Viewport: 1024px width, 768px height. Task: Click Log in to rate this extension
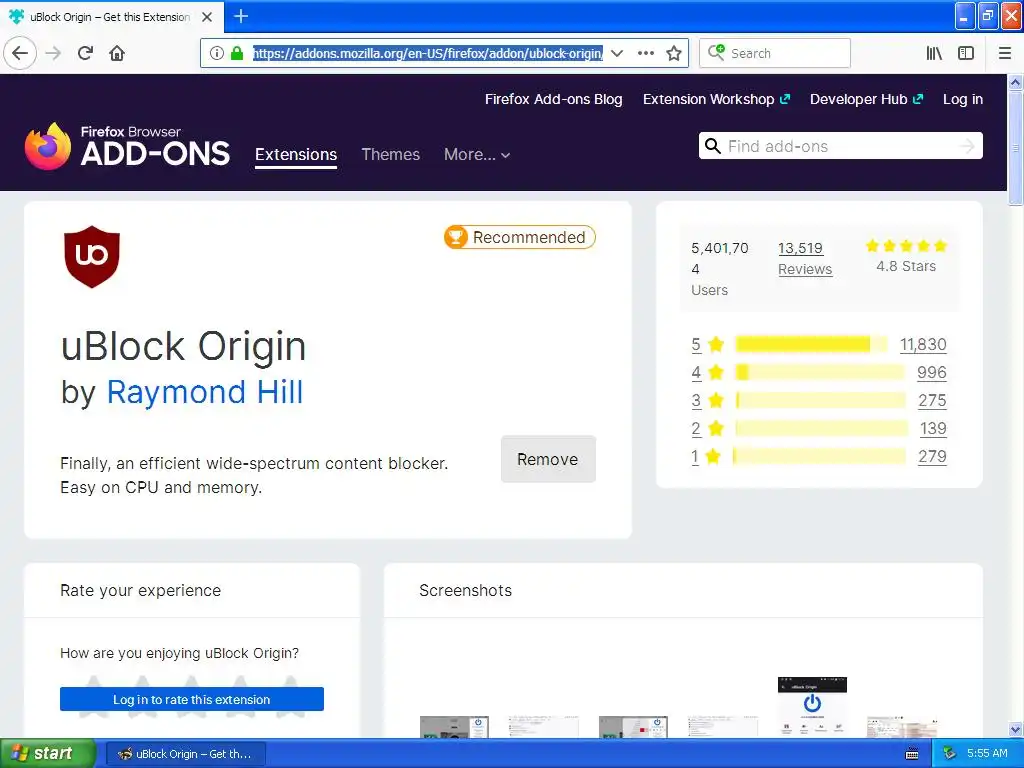tap(191, 699)
